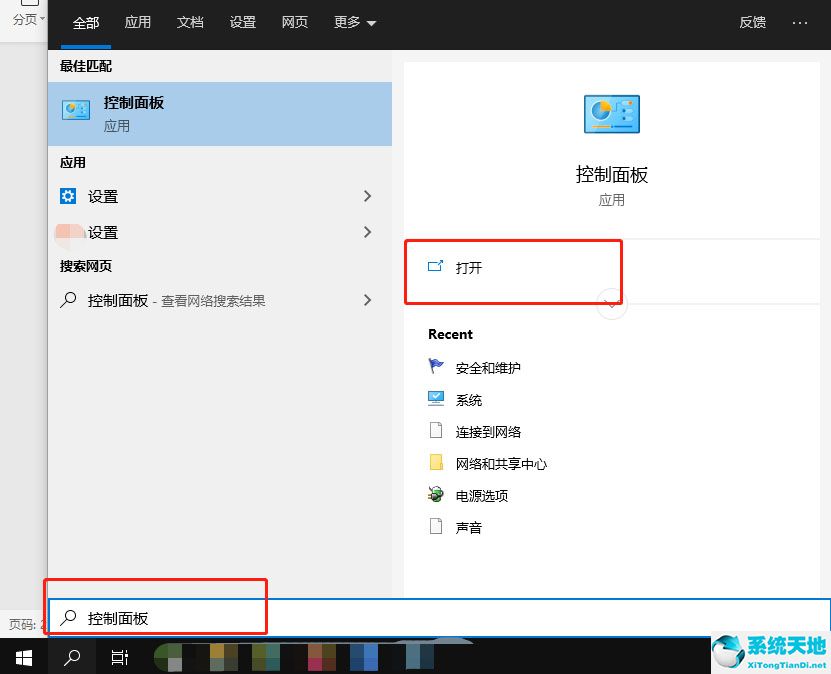Expand arrow for 查看网络搜索结果 row
The image size is (831, 674).
click(368, 300)
